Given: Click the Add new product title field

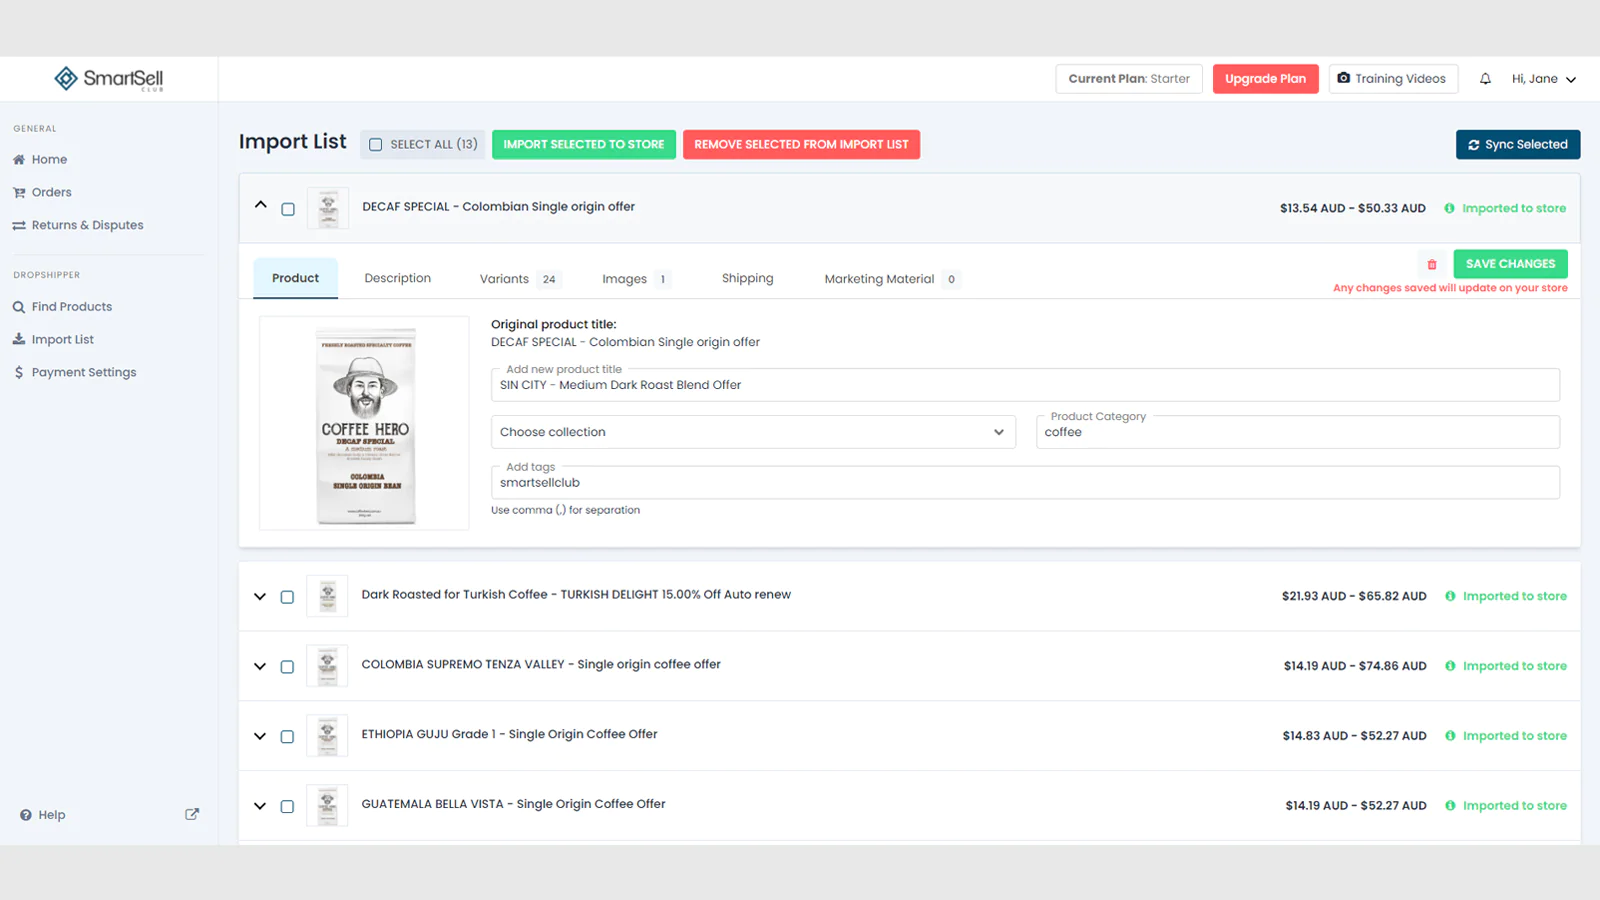Looking at the screenshot, I should pyautogui.click(x=1024, y=385).
